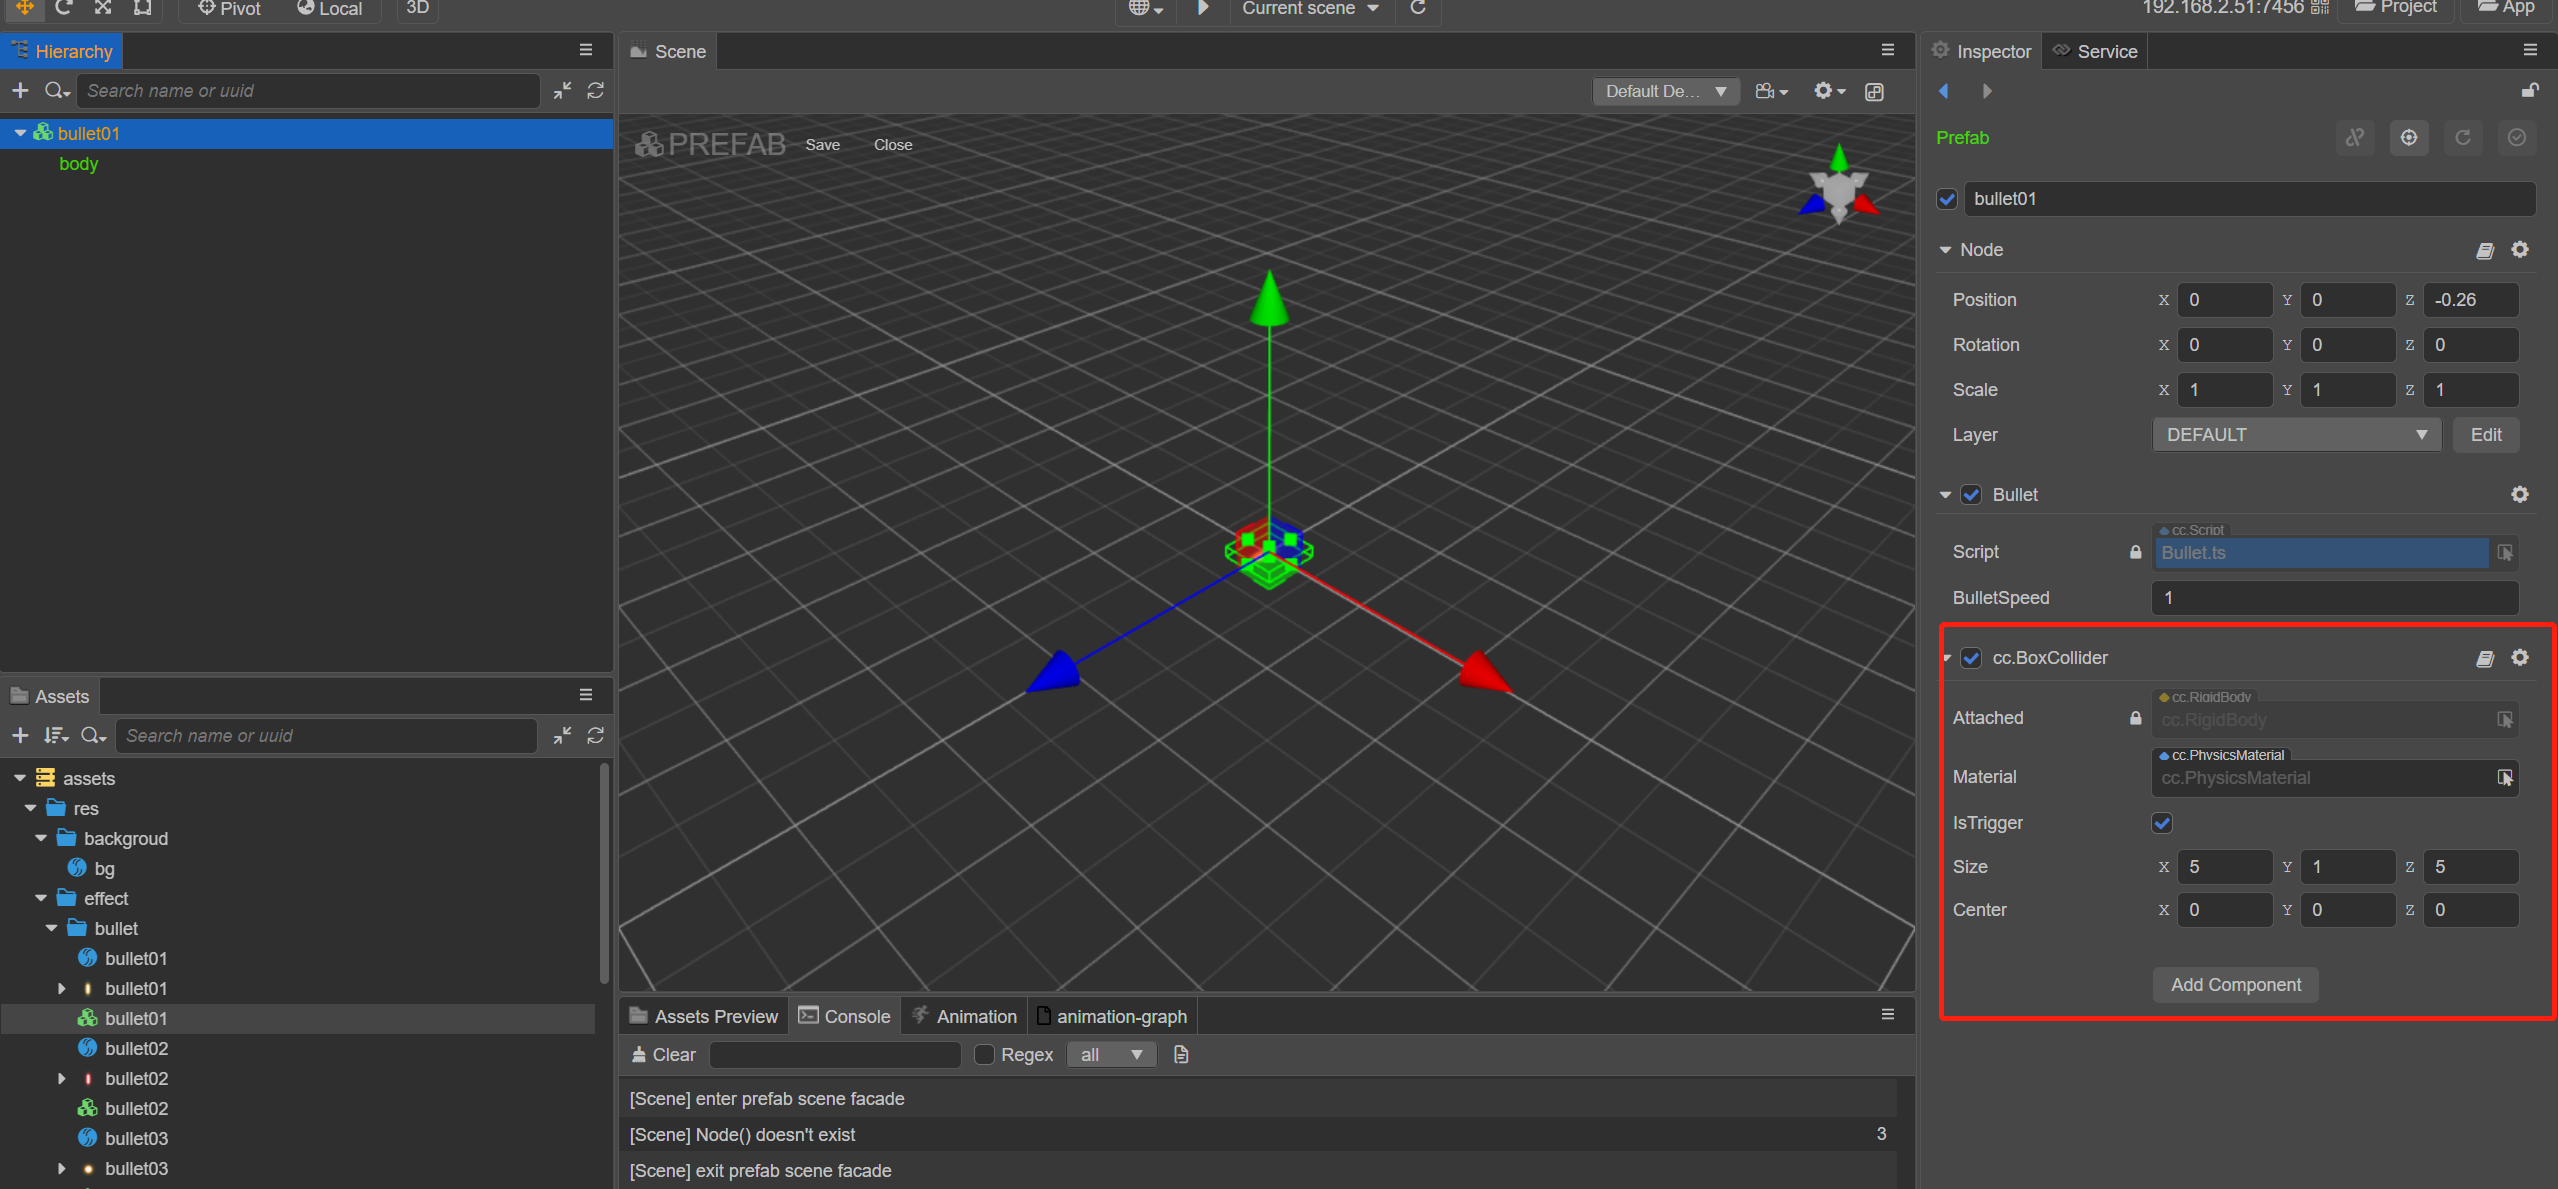Click the locate prefab asset icon
The width and height of the screenshot is (2558, 1189).
tap(2408, 138)
